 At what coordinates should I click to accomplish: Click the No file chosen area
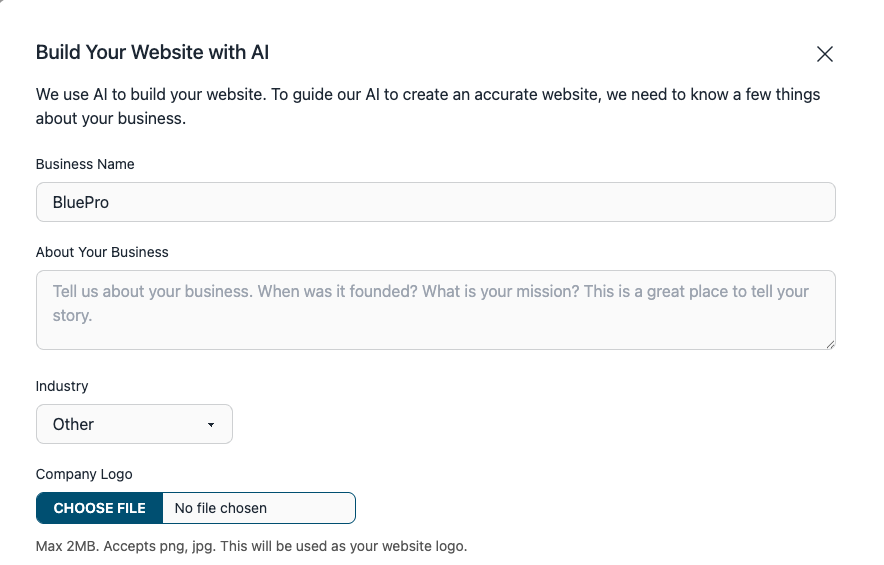tap(259, 508)
